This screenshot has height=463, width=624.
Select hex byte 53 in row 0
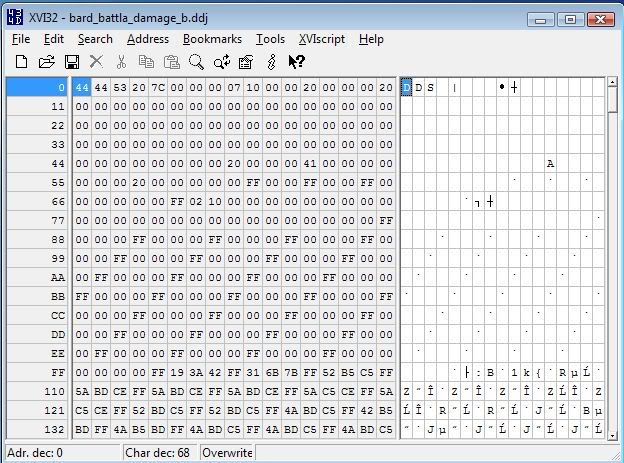(120, 87)
